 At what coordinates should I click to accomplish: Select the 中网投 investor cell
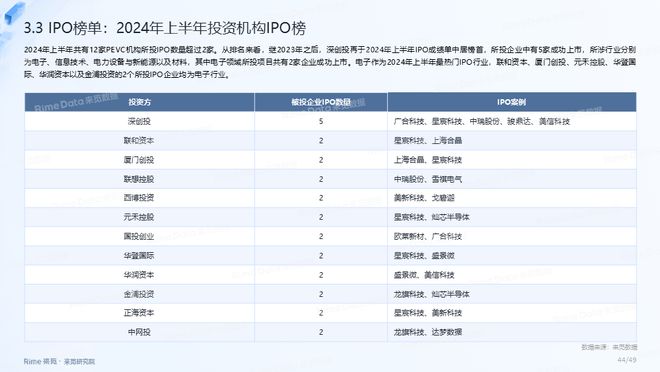point(139,332)
